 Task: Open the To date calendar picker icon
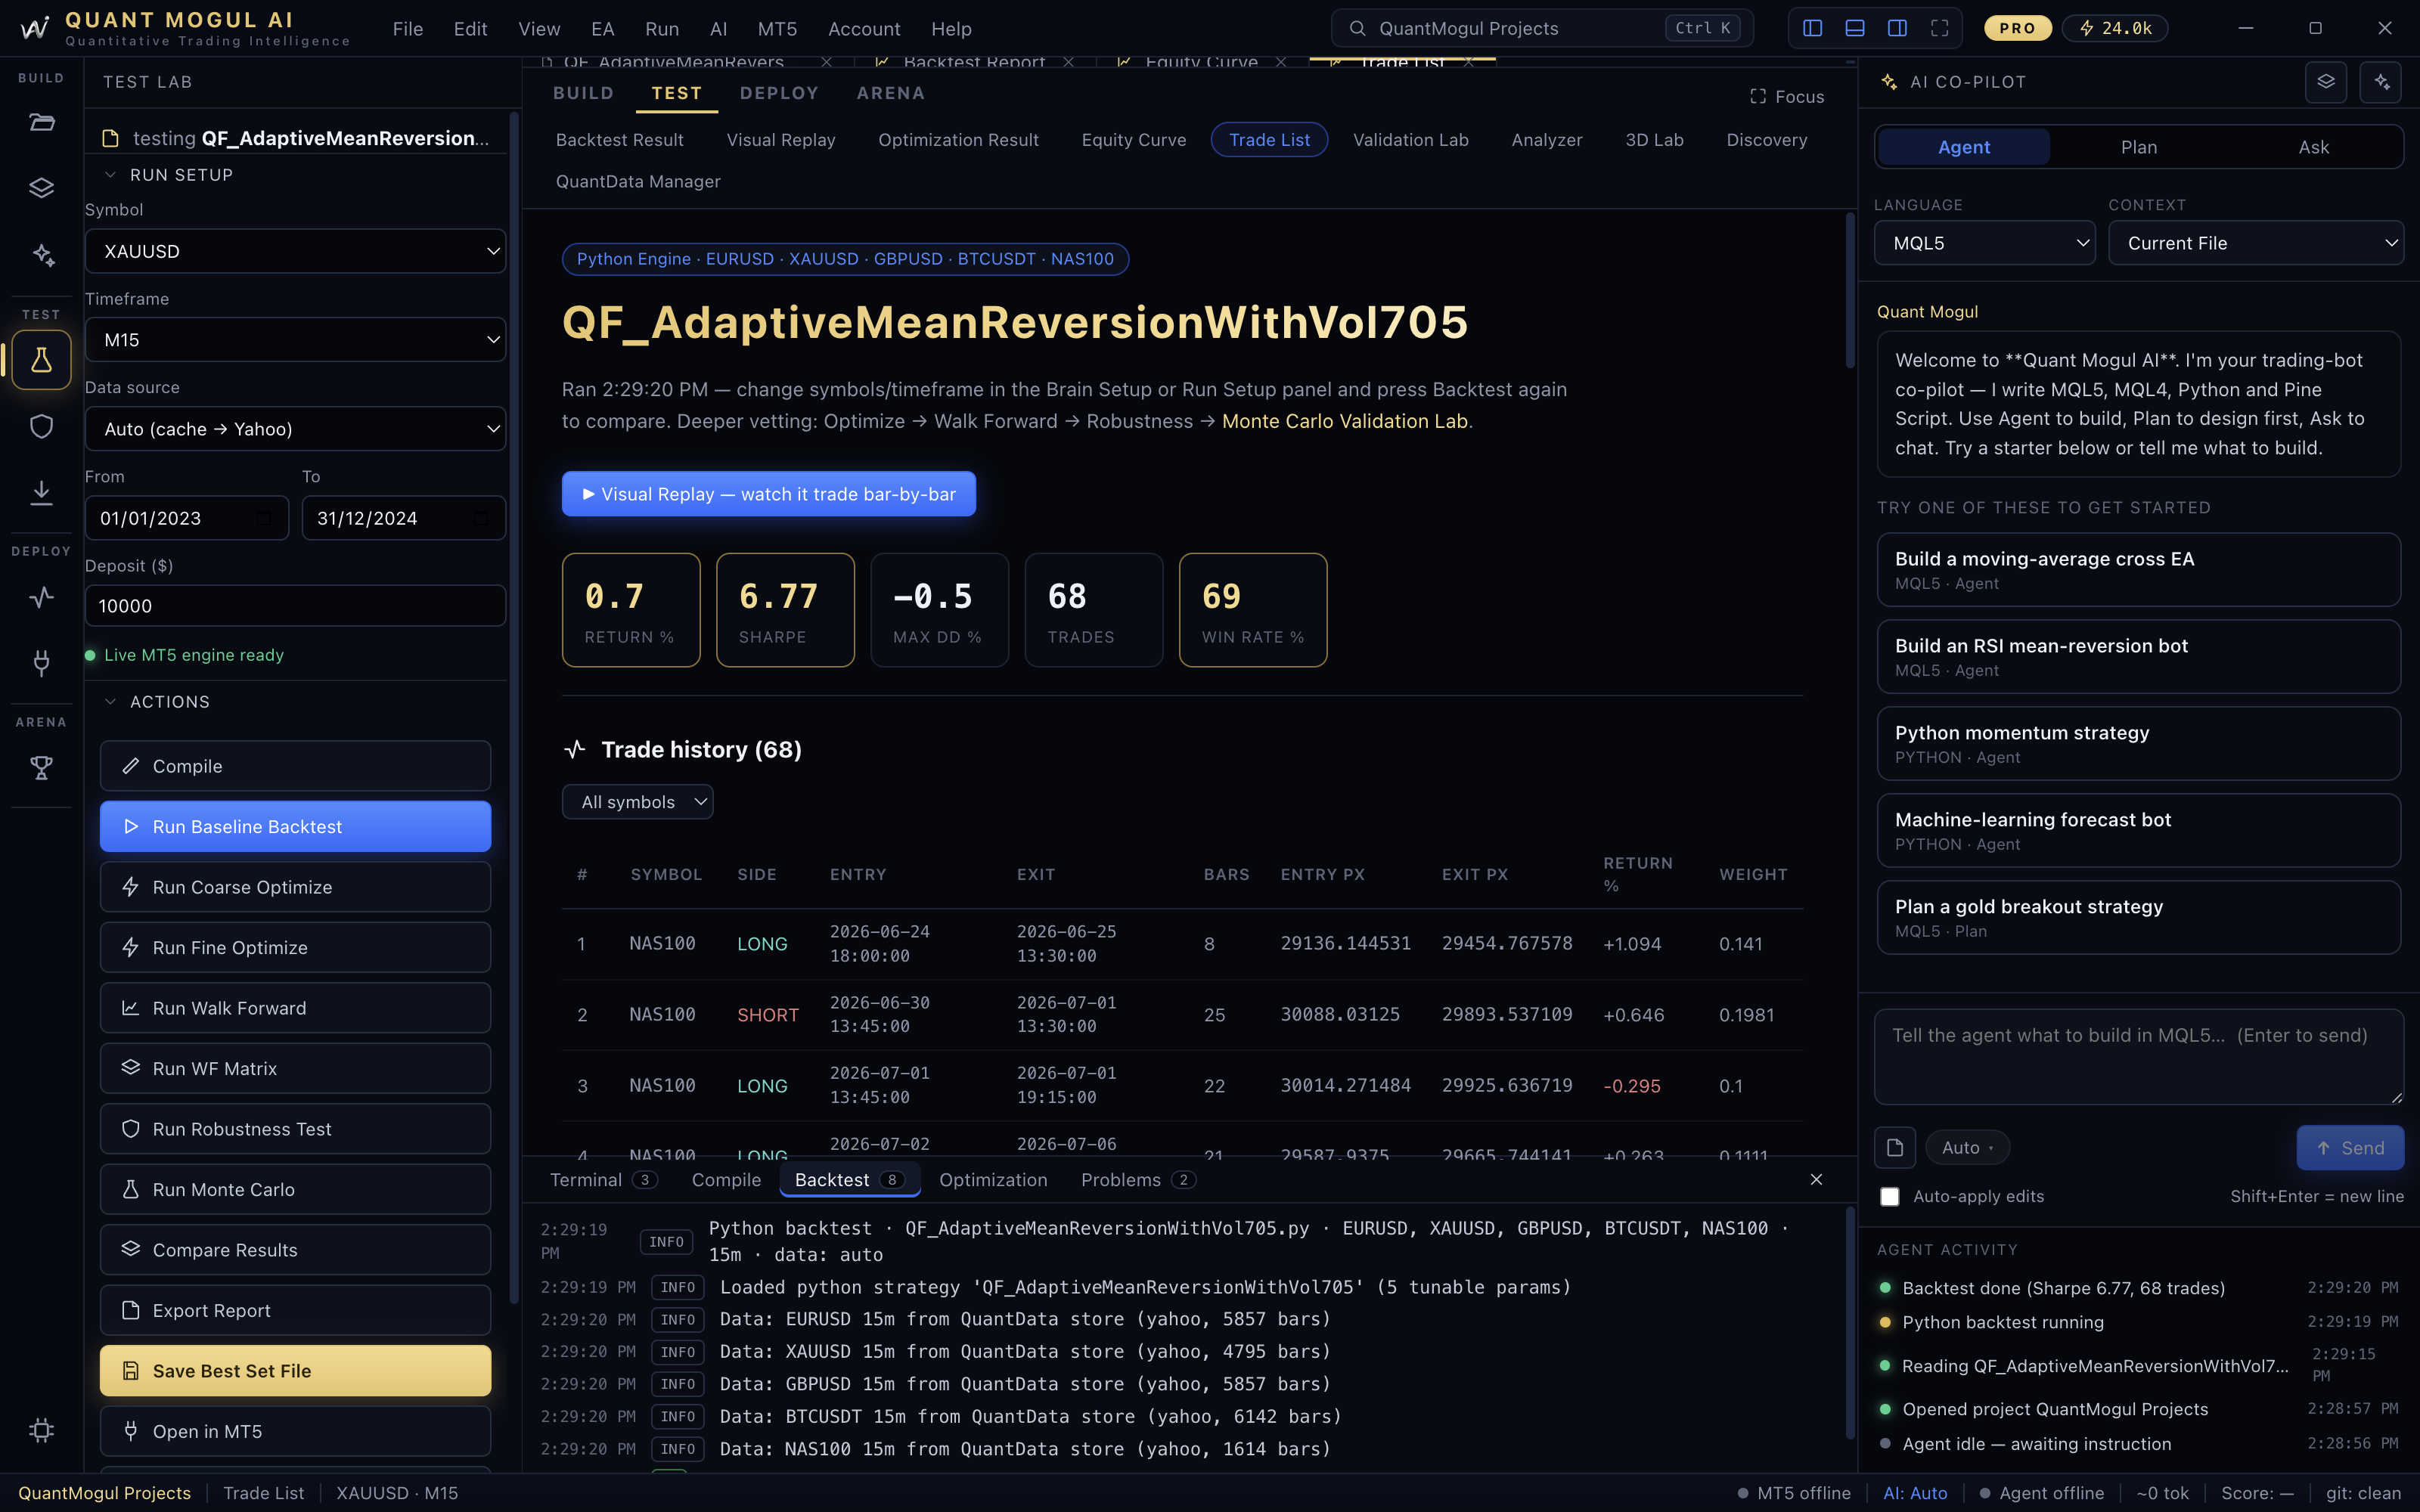tap(481, 518)
